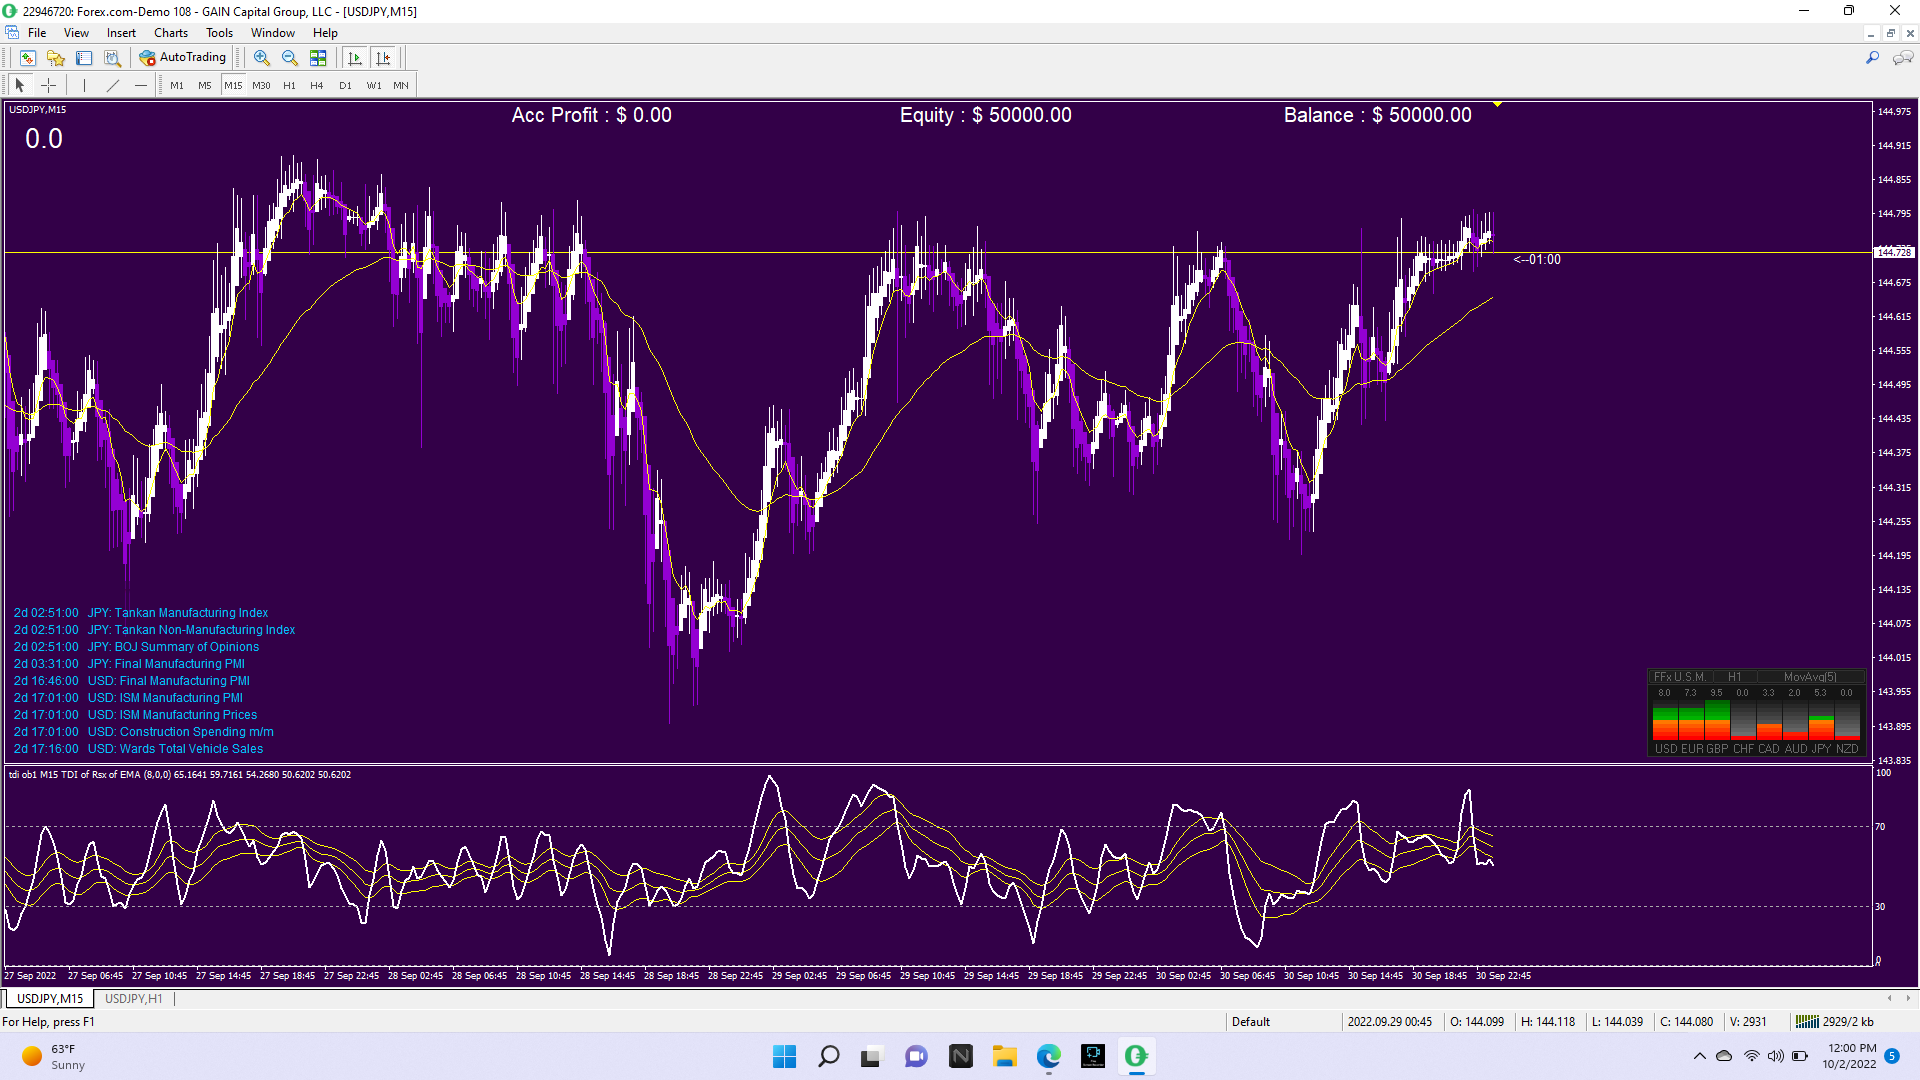Switch to M30 timeframe
The height and width of the screenshot is (1080, 1920).
[261, 85]
